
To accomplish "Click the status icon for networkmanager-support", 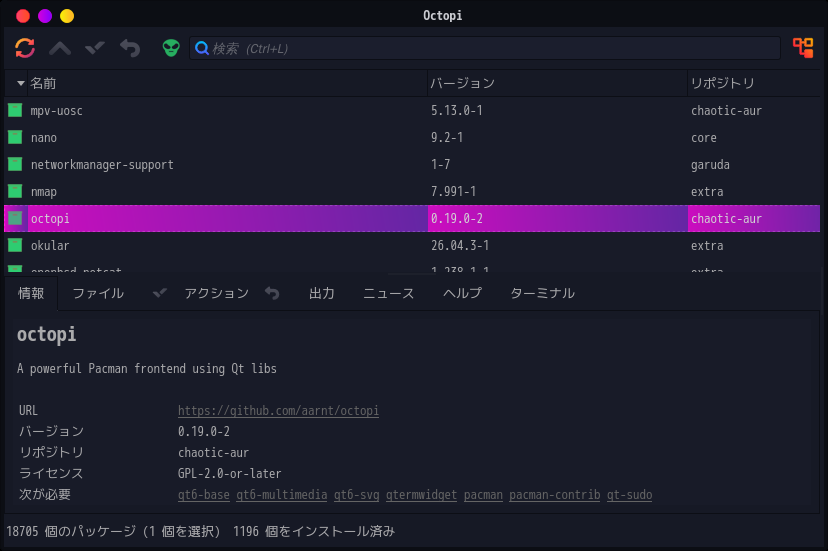I will tap(15, 164).
